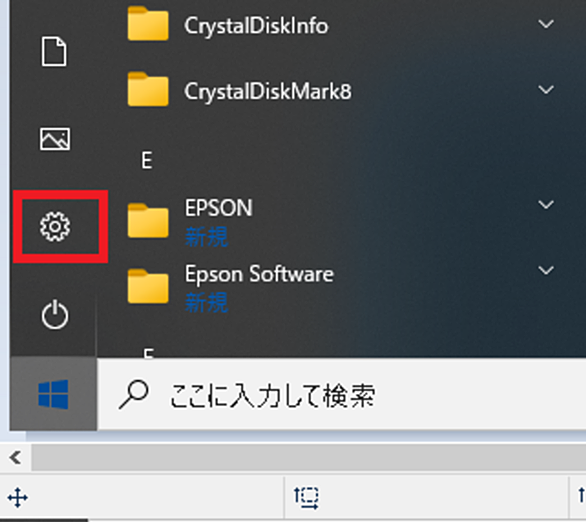Open the CrystalDiskMark8 entry label

pyautogui.click(x=268, y=92)
